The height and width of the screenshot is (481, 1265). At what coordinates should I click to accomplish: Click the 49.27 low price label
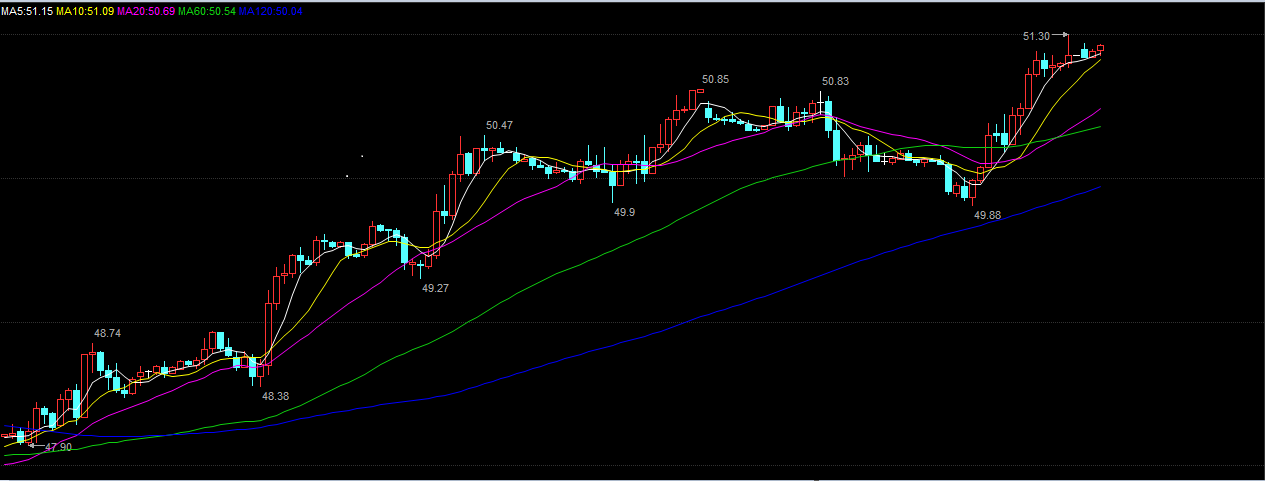435,287
